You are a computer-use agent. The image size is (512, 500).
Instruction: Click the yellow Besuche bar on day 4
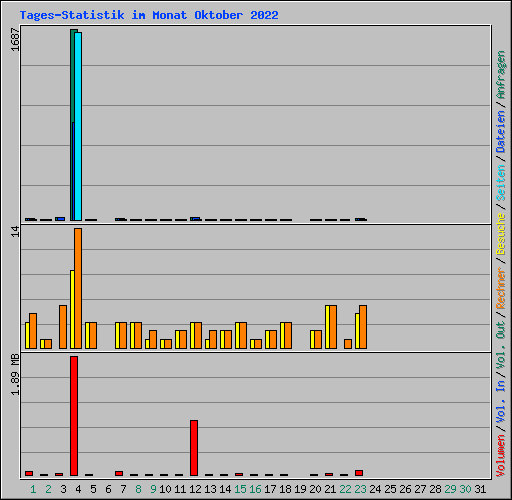coord(72,309)
